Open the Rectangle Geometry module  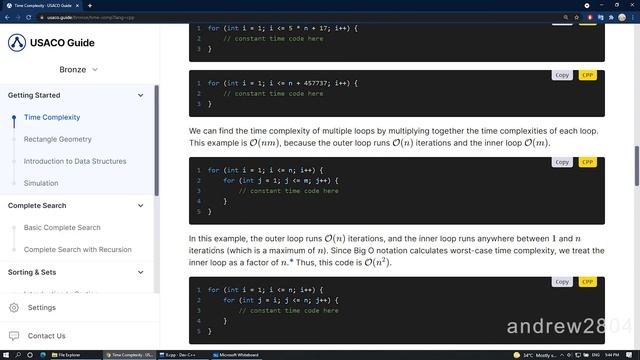pos(58,139)
